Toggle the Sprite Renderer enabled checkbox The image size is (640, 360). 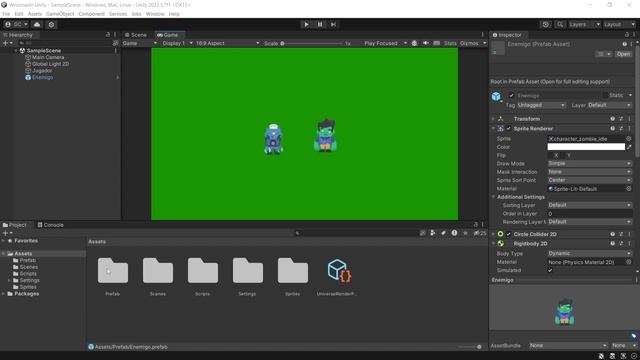509,129
